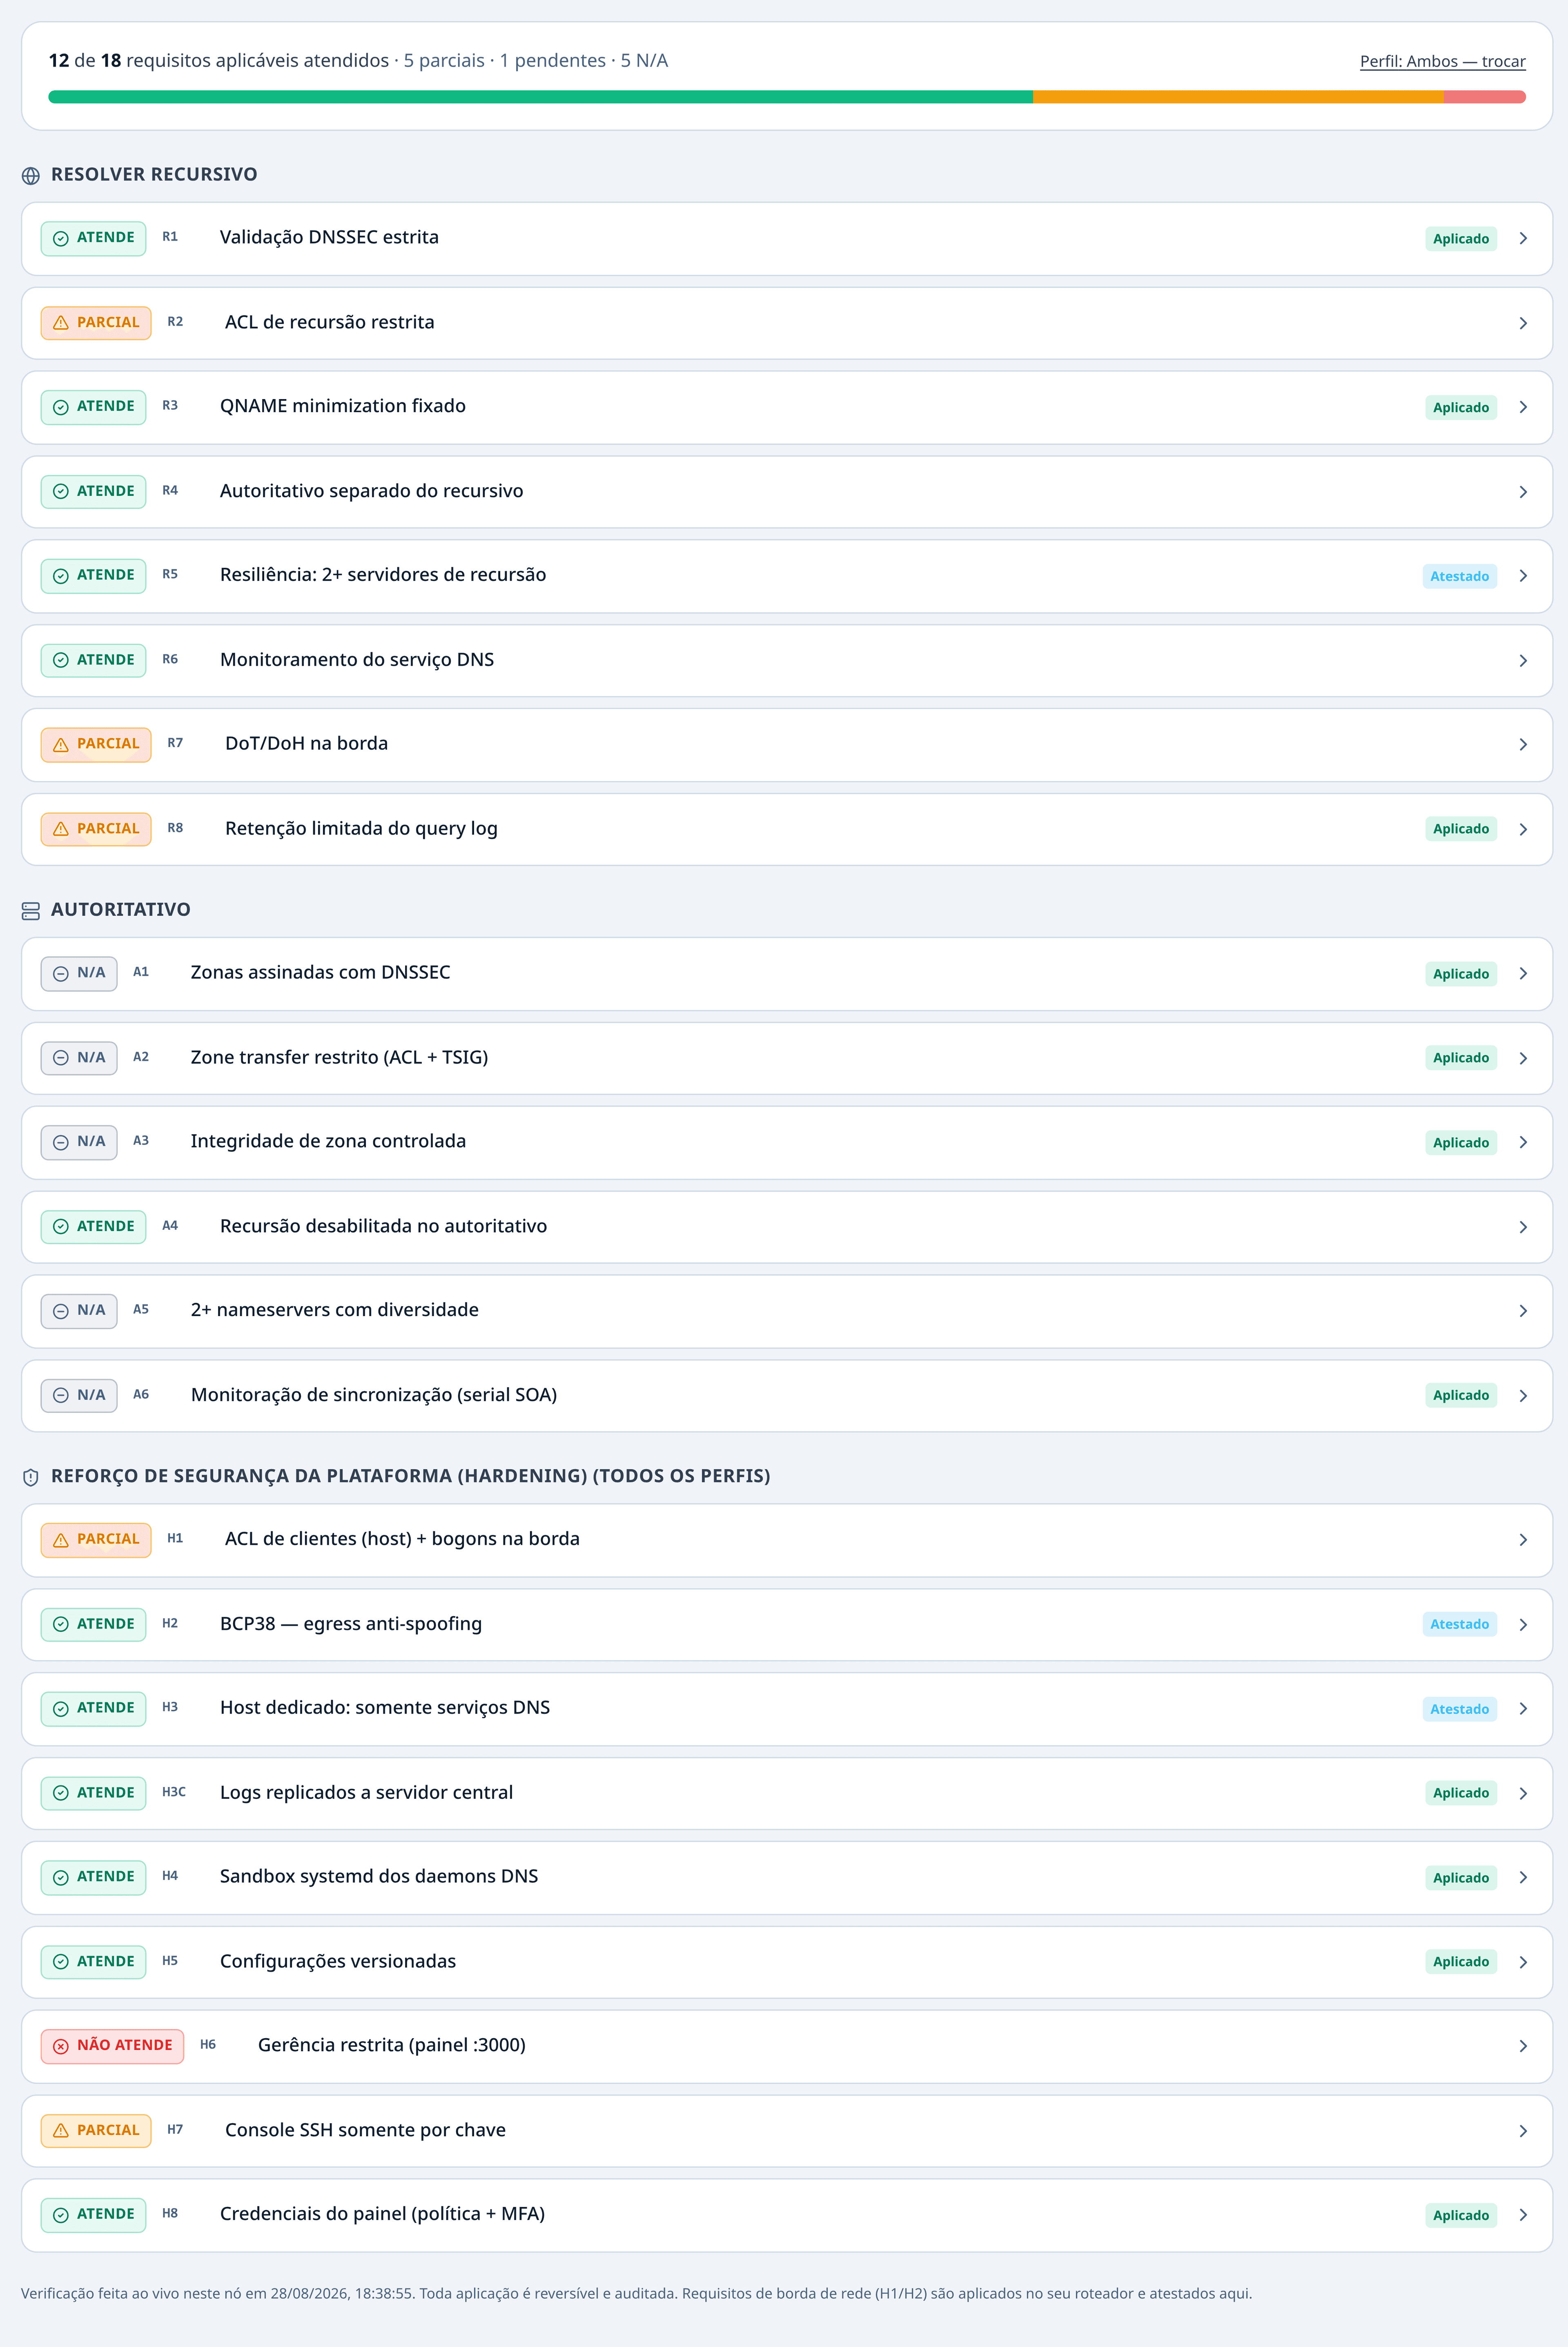Click PARCIAL badge on H1 ACL de clientes row
The width and height of the screenshot is (1568, 2347).
[96, 1540]
